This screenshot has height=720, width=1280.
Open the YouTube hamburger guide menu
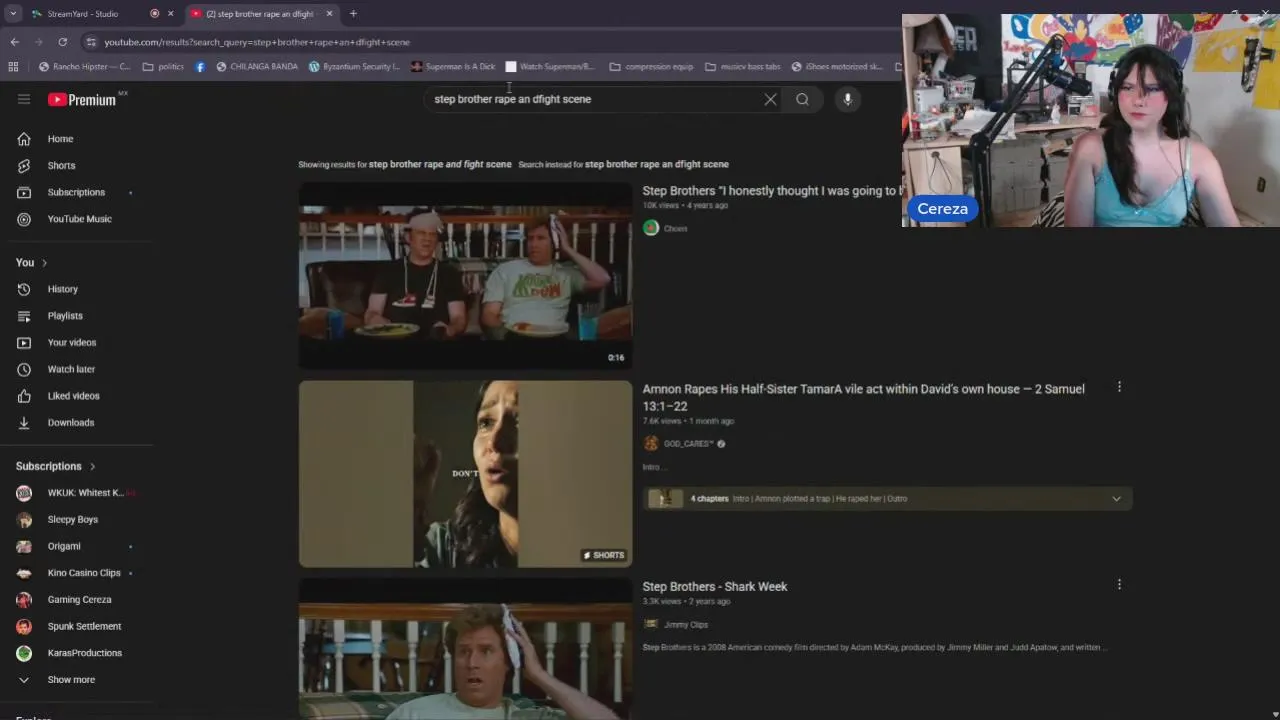point(24,99)
